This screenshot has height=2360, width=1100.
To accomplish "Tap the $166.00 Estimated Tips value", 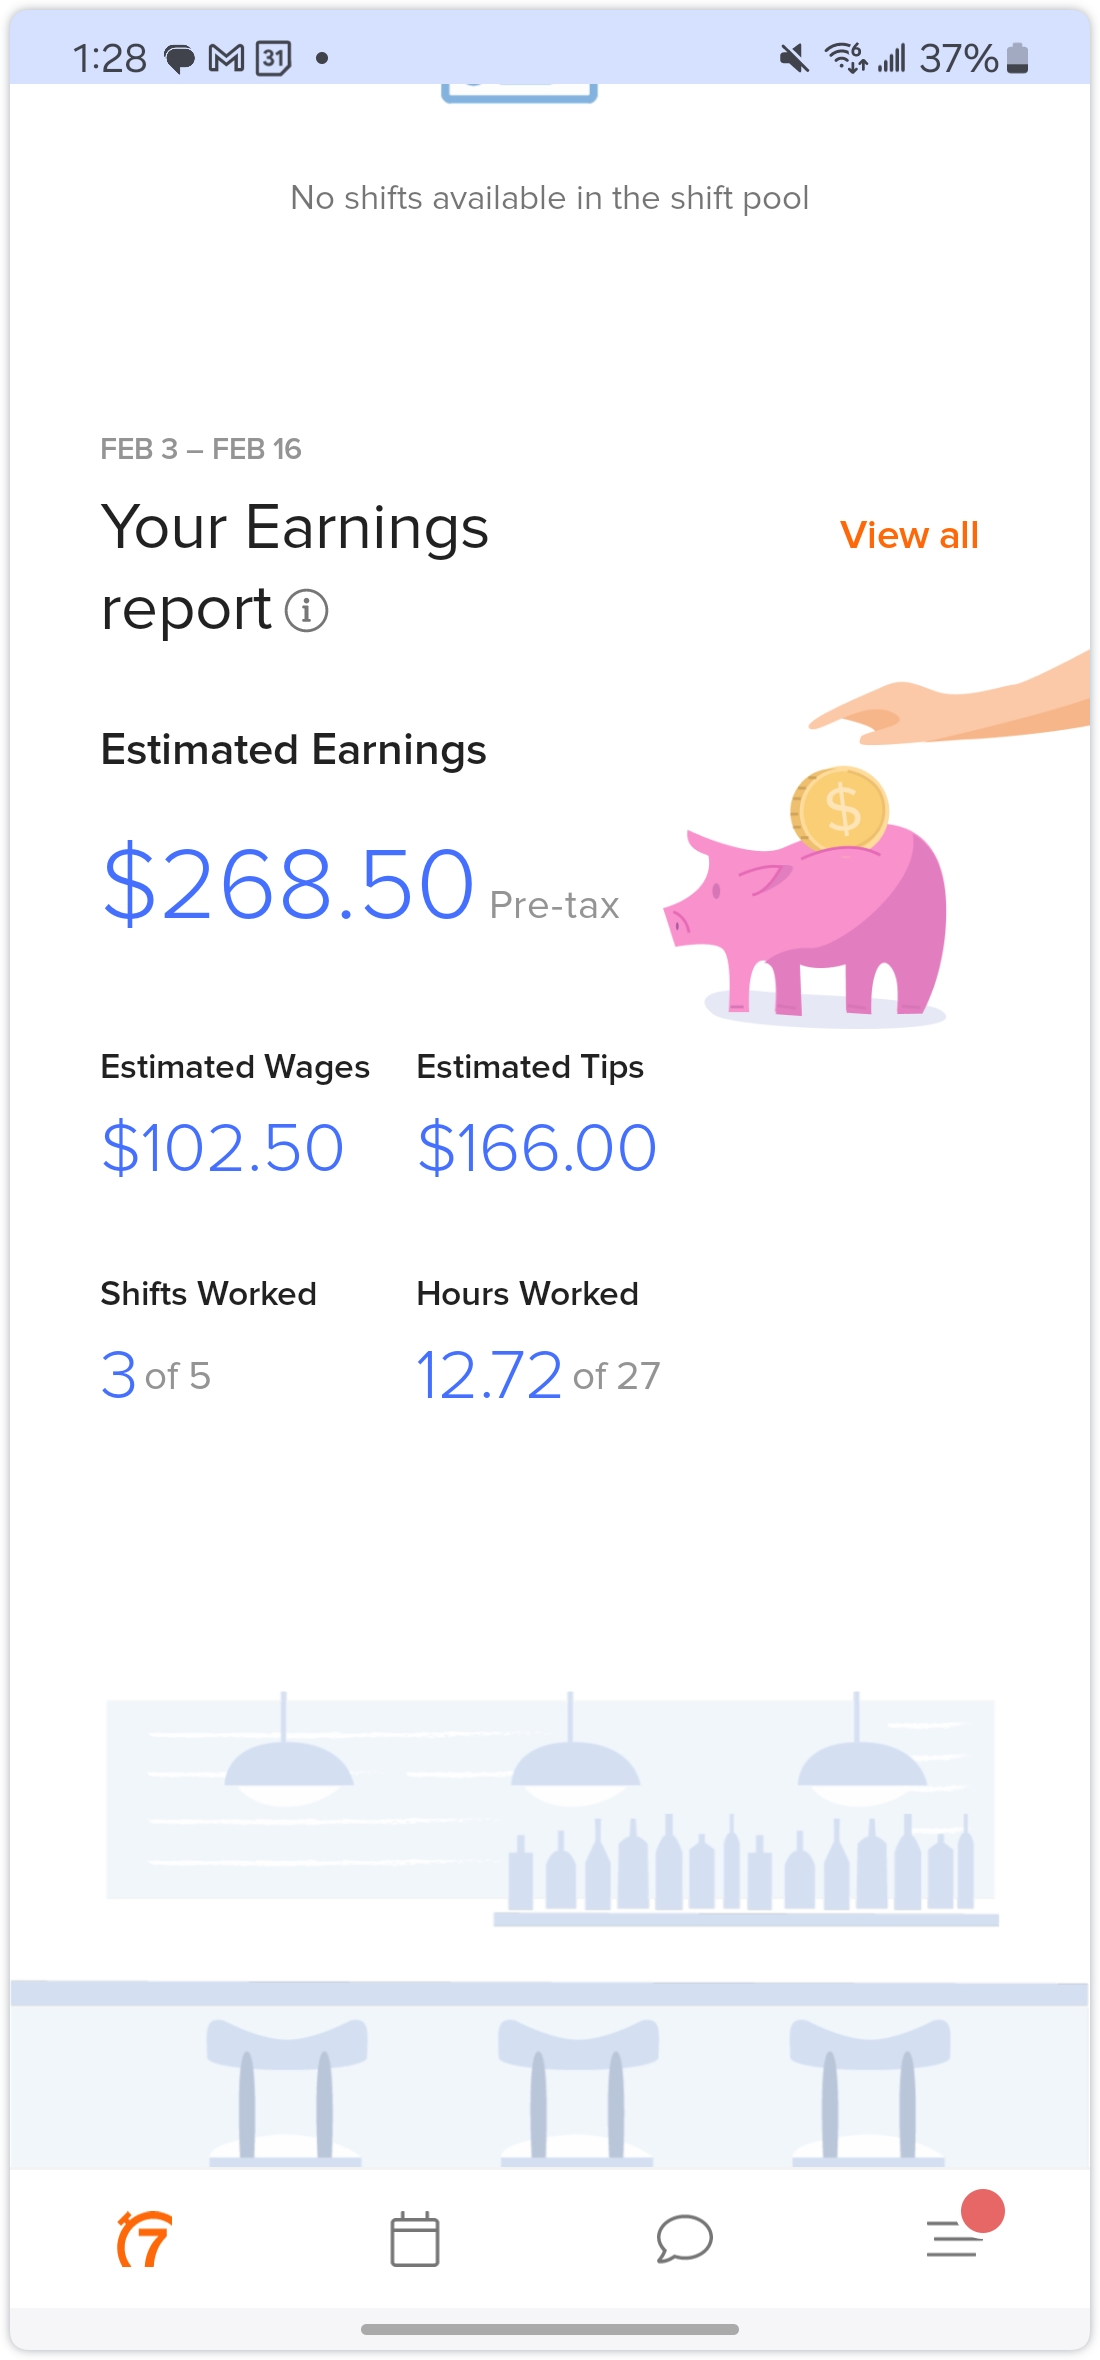I will point(537,1147).
